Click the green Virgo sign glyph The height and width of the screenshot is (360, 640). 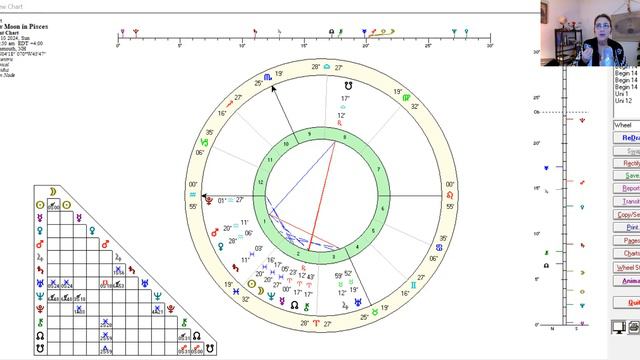point(407,98)
